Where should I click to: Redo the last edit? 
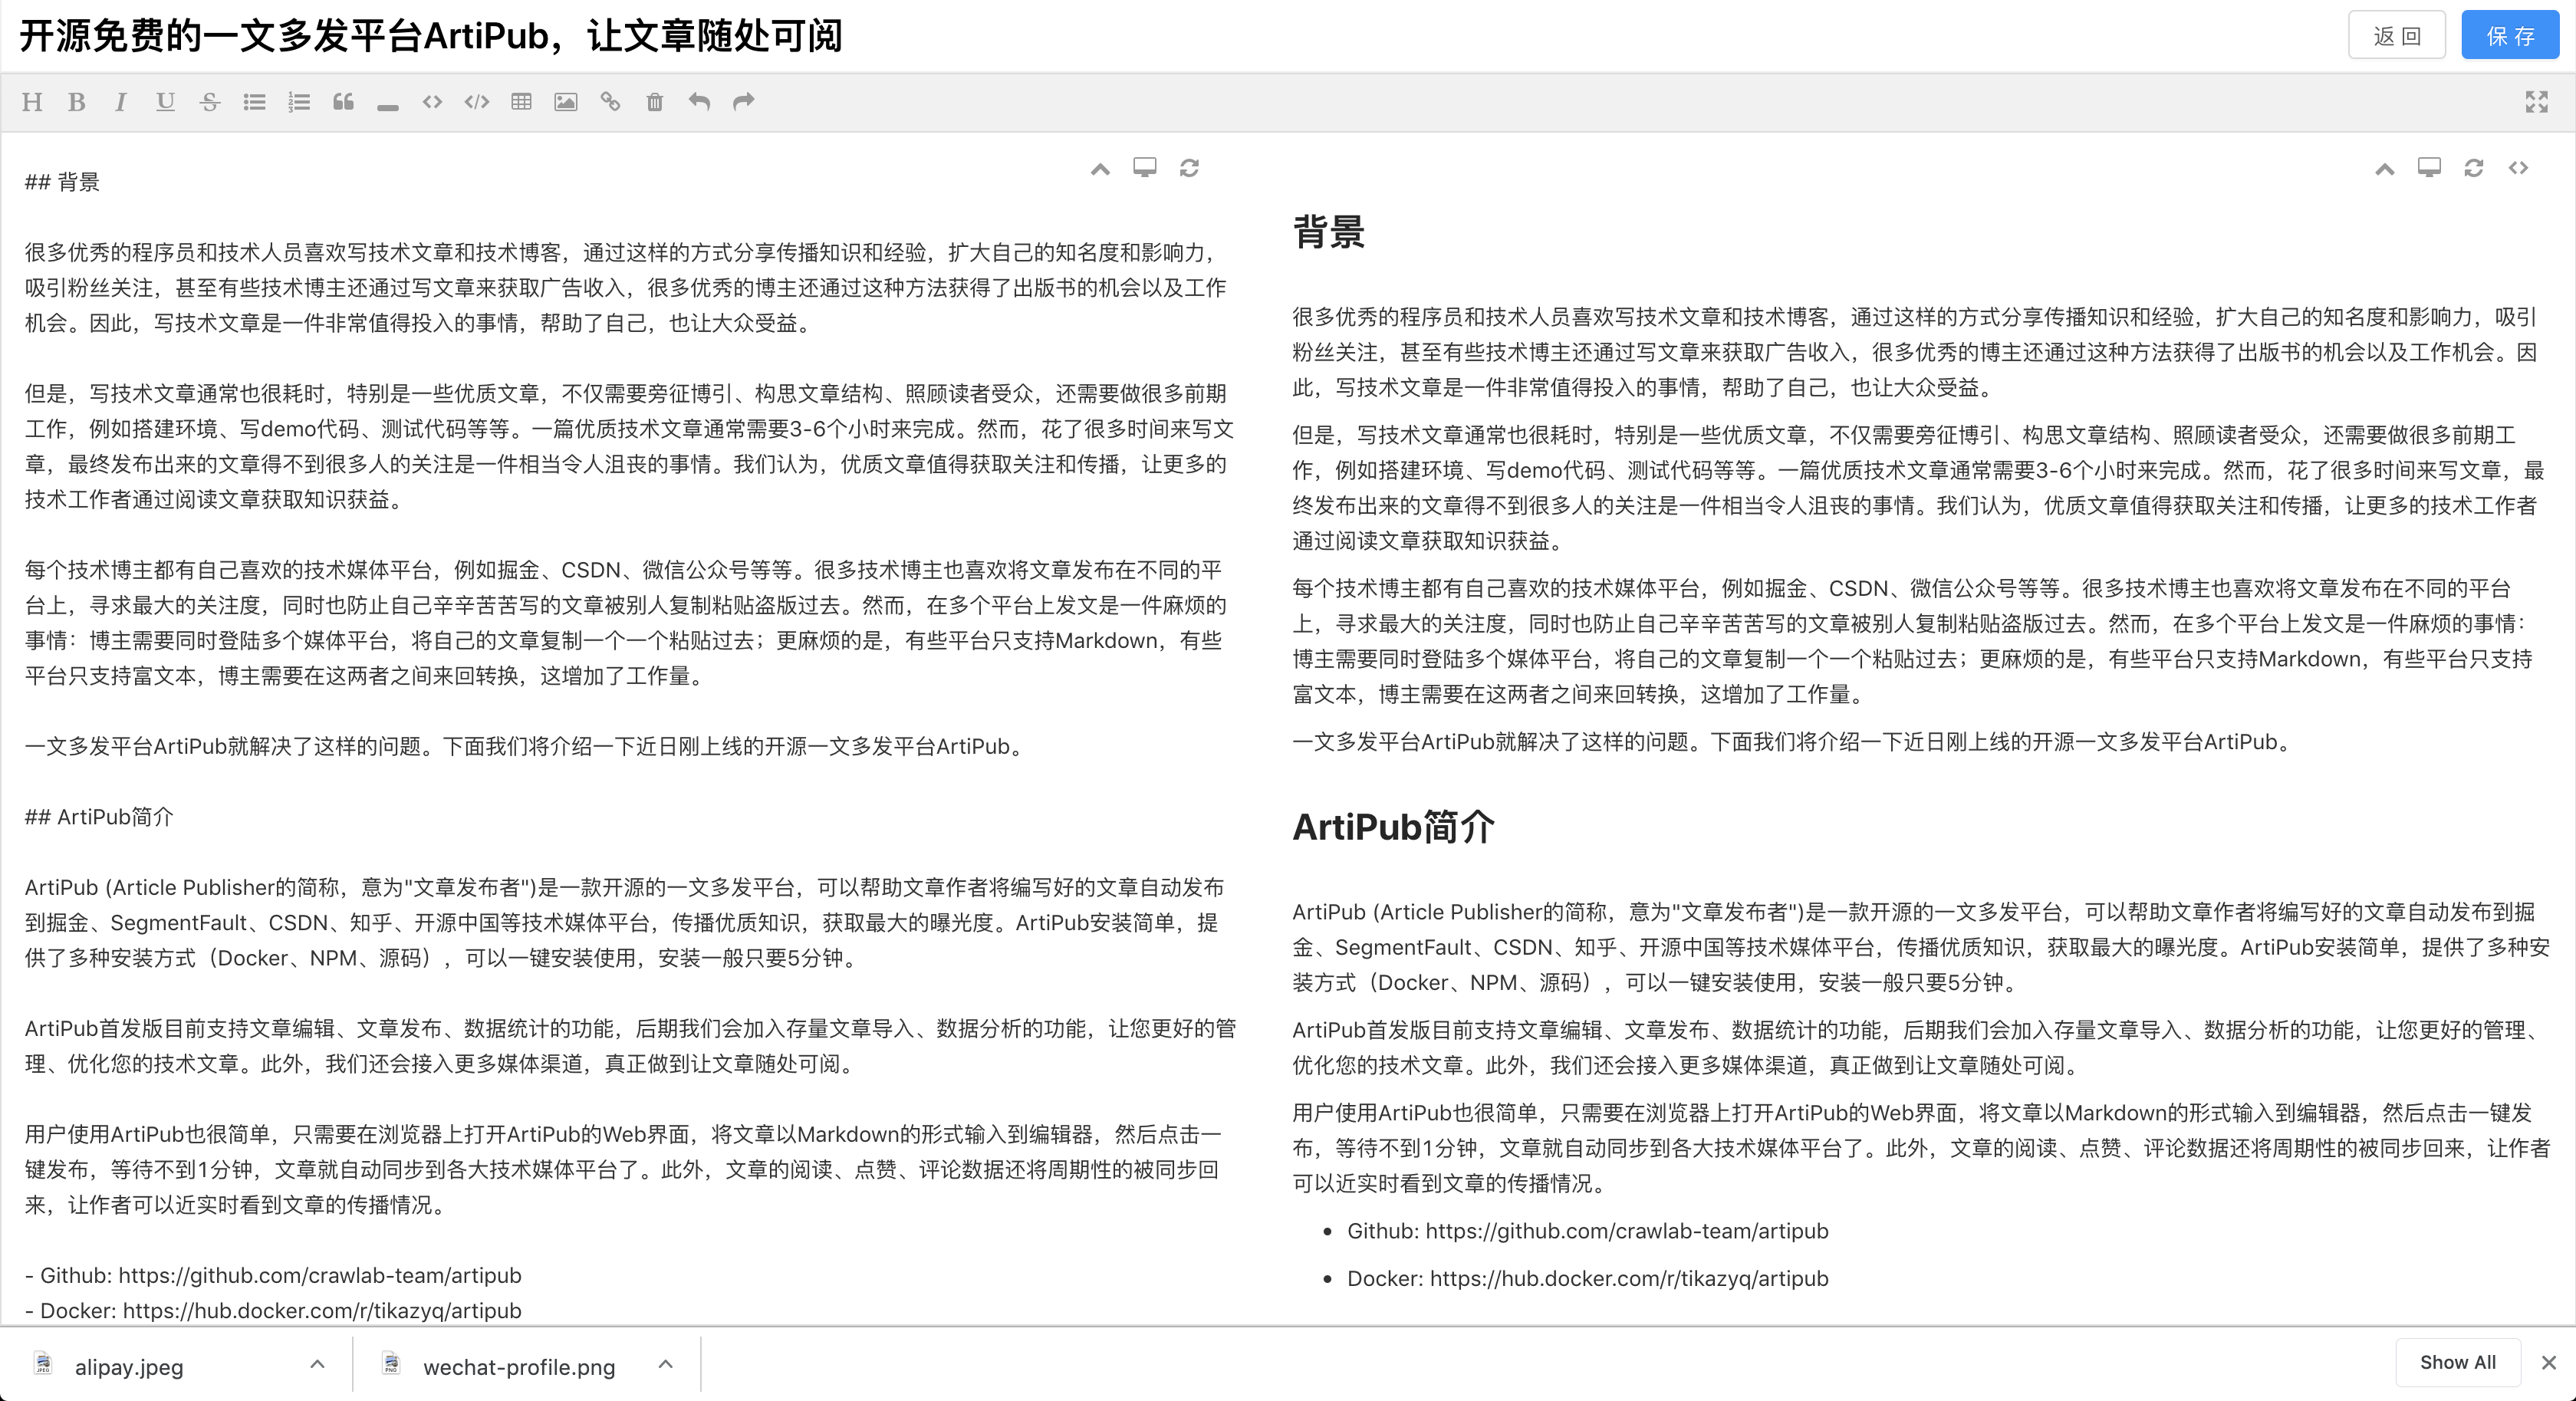[x=743, y=102]
